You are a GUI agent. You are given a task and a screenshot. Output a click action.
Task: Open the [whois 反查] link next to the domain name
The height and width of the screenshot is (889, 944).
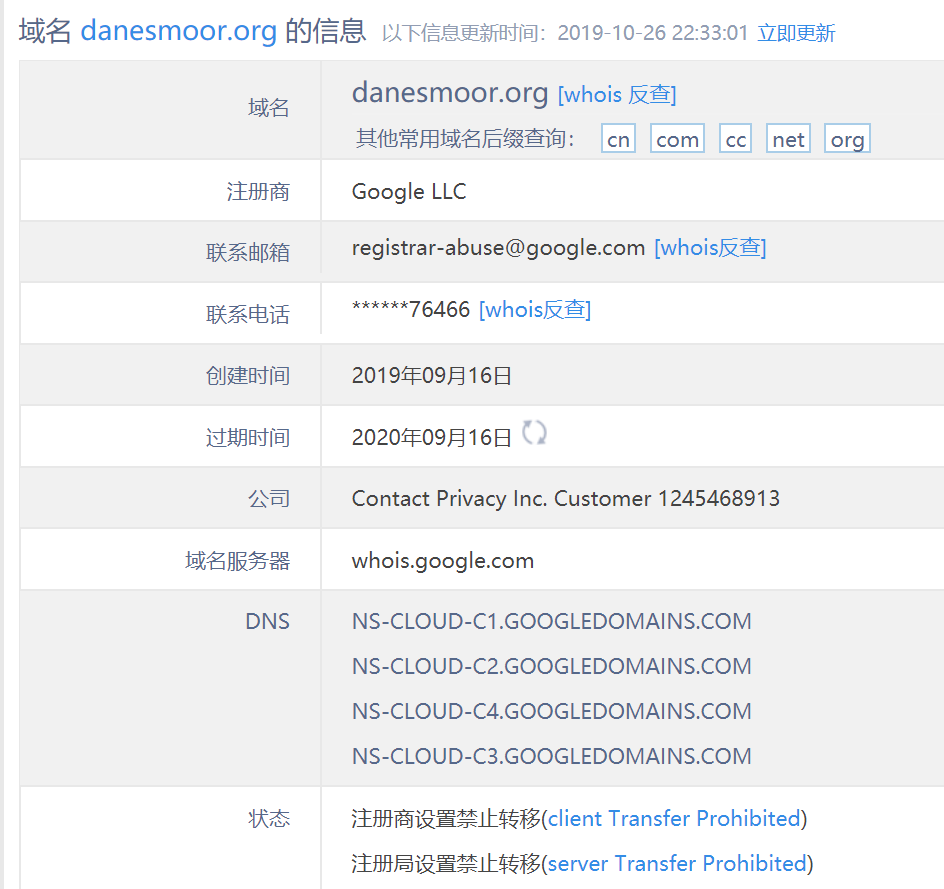tap(617, 94)
